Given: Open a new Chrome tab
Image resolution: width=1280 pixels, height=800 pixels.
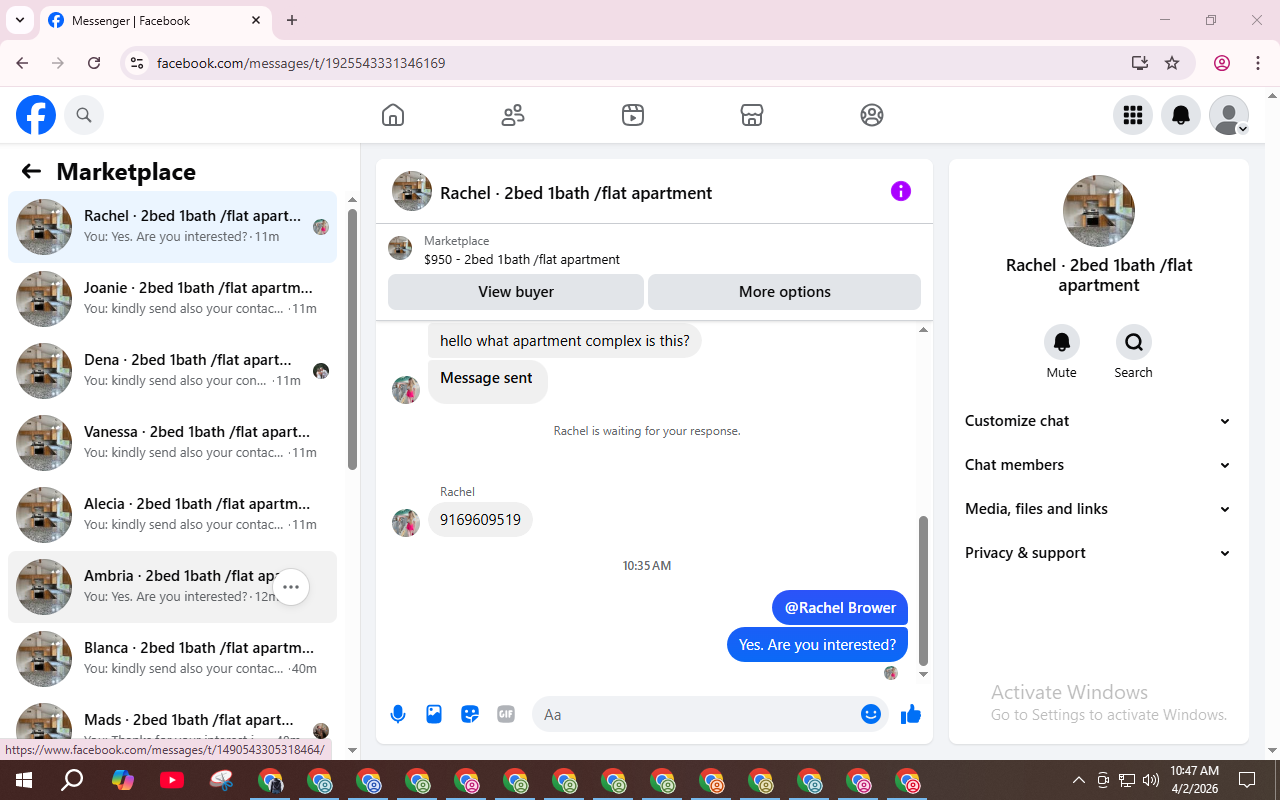Looking at the screenshot, I should tap(292, 20).
